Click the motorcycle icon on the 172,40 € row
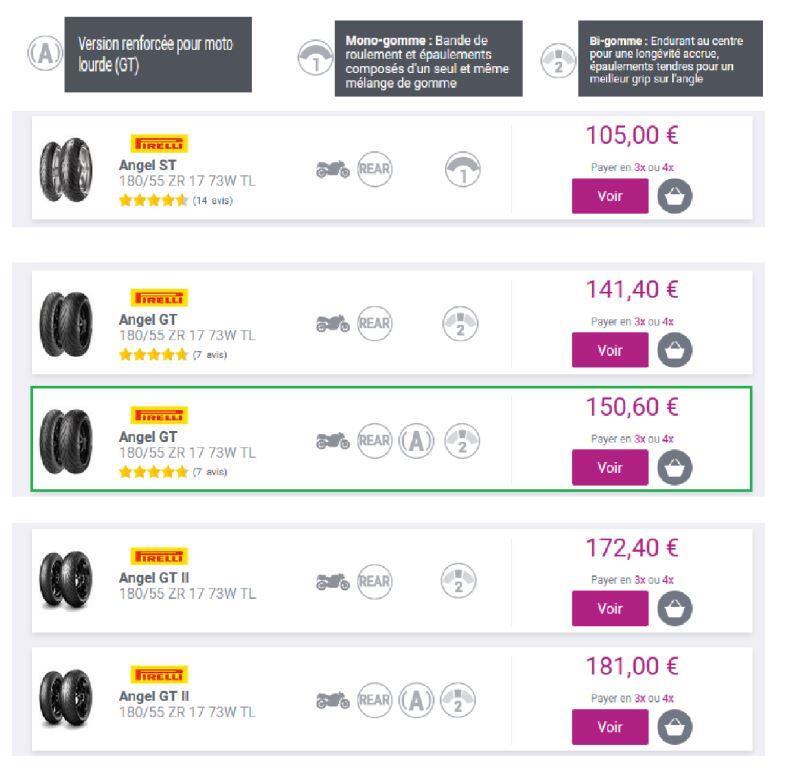Viewport: 785px width, 768px height. (333, 580)
